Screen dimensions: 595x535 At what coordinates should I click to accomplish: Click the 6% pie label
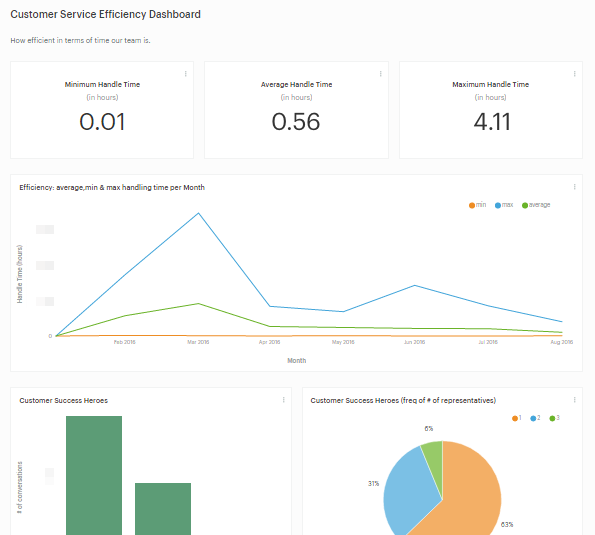[x=428, y=429]
